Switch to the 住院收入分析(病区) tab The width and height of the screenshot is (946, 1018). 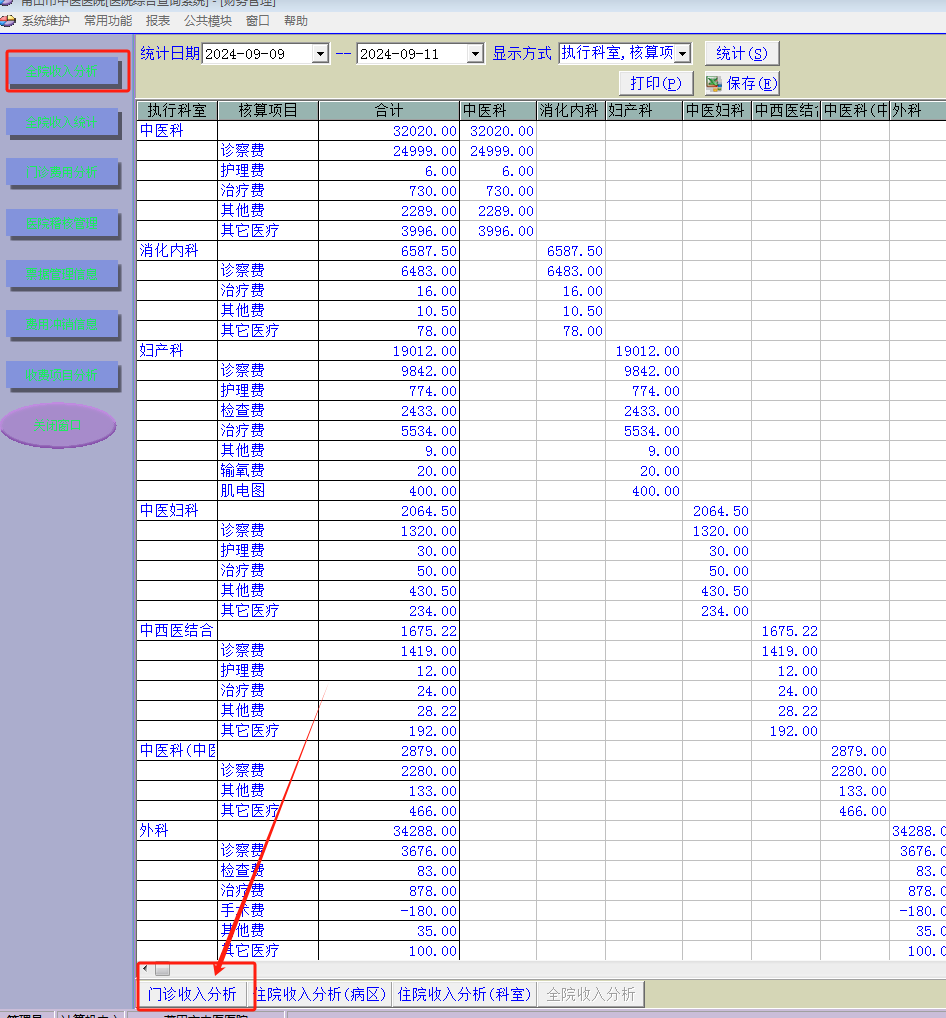click(x=319, y=994)
